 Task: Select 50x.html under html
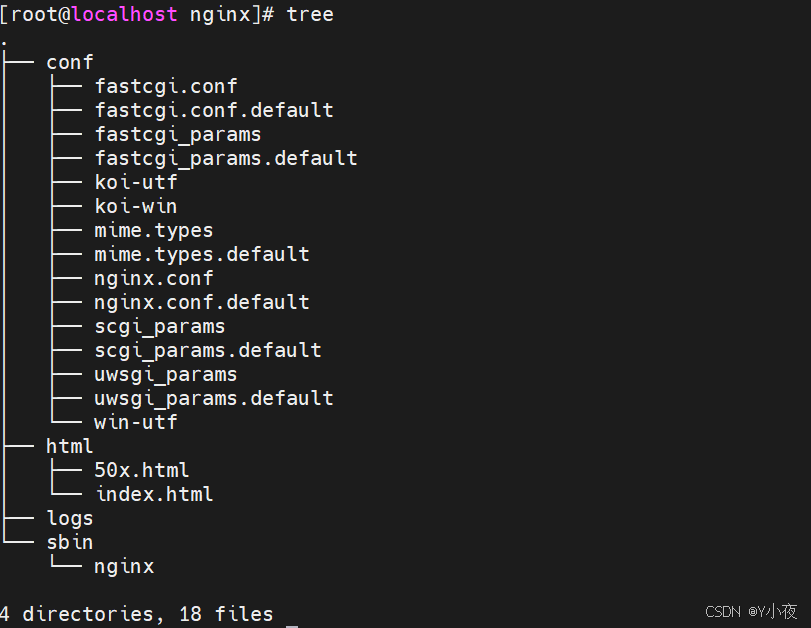point(142,470)
